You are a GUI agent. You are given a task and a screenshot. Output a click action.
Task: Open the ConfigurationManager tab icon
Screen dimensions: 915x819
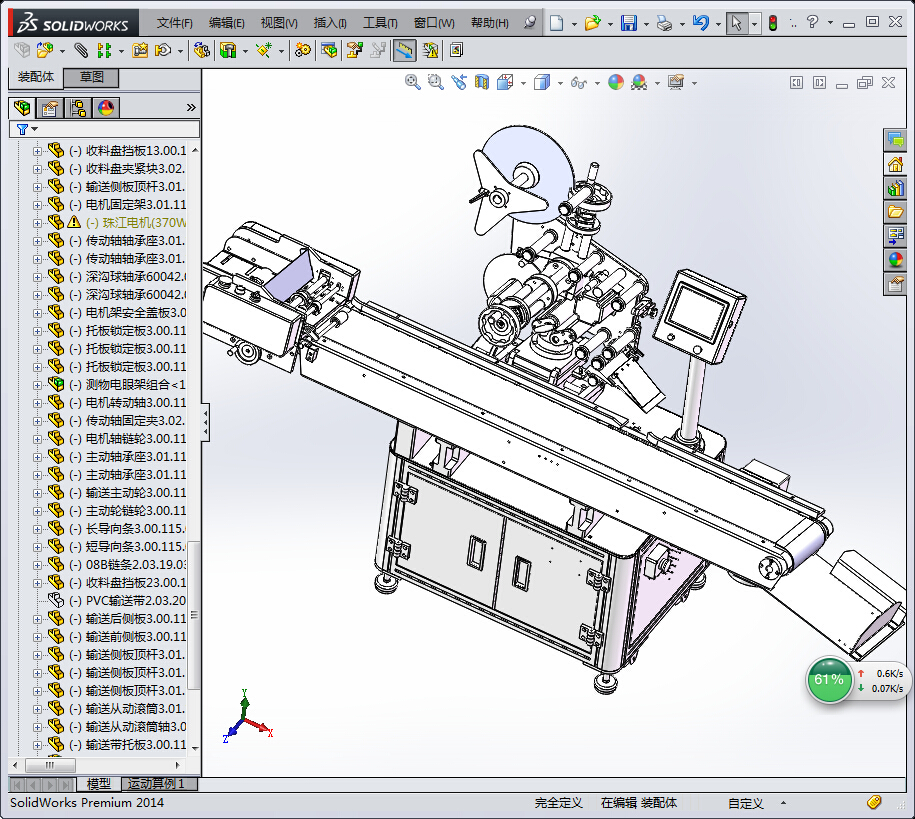pyautogui.click(x=77, y=108)
